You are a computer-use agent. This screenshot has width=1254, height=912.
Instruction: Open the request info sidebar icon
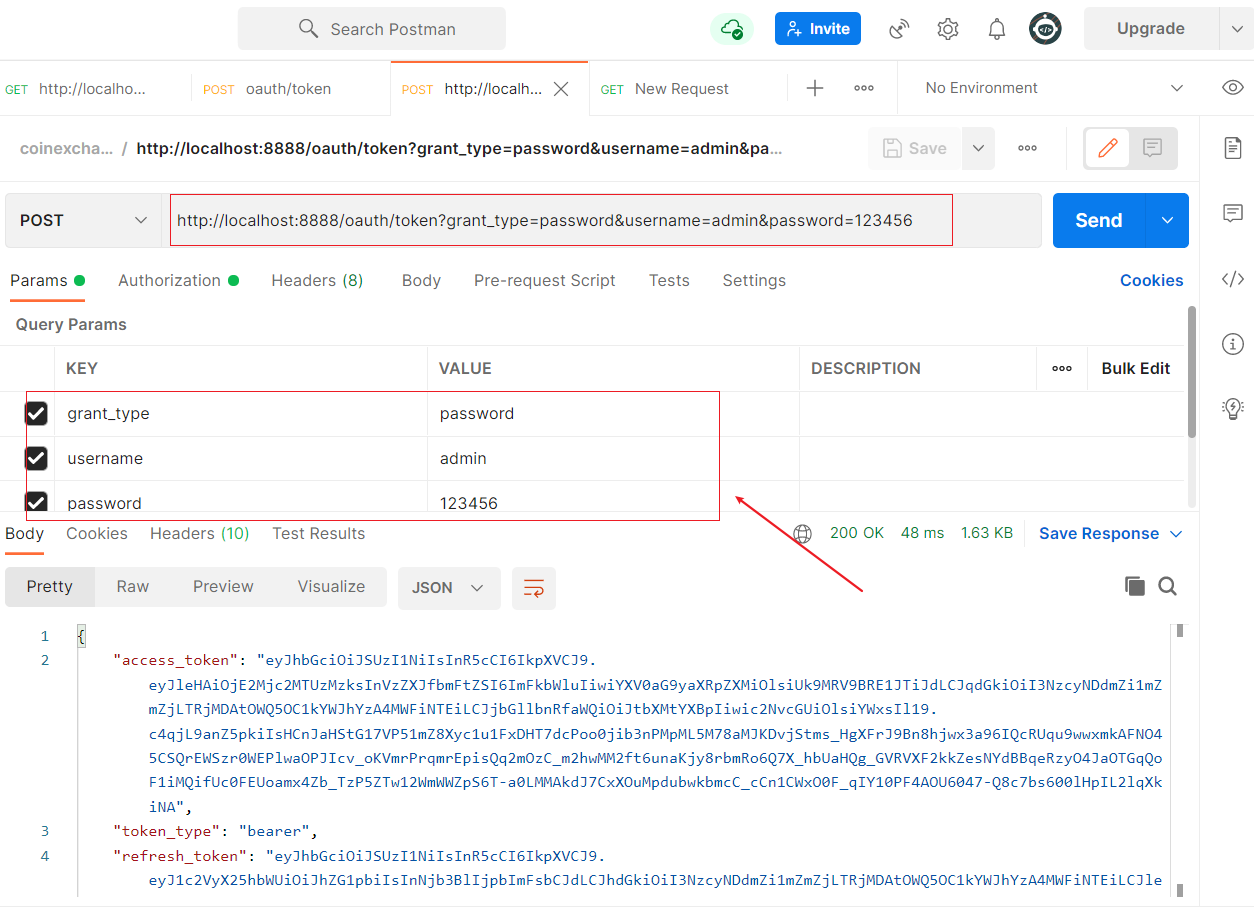pos(1233,345)
